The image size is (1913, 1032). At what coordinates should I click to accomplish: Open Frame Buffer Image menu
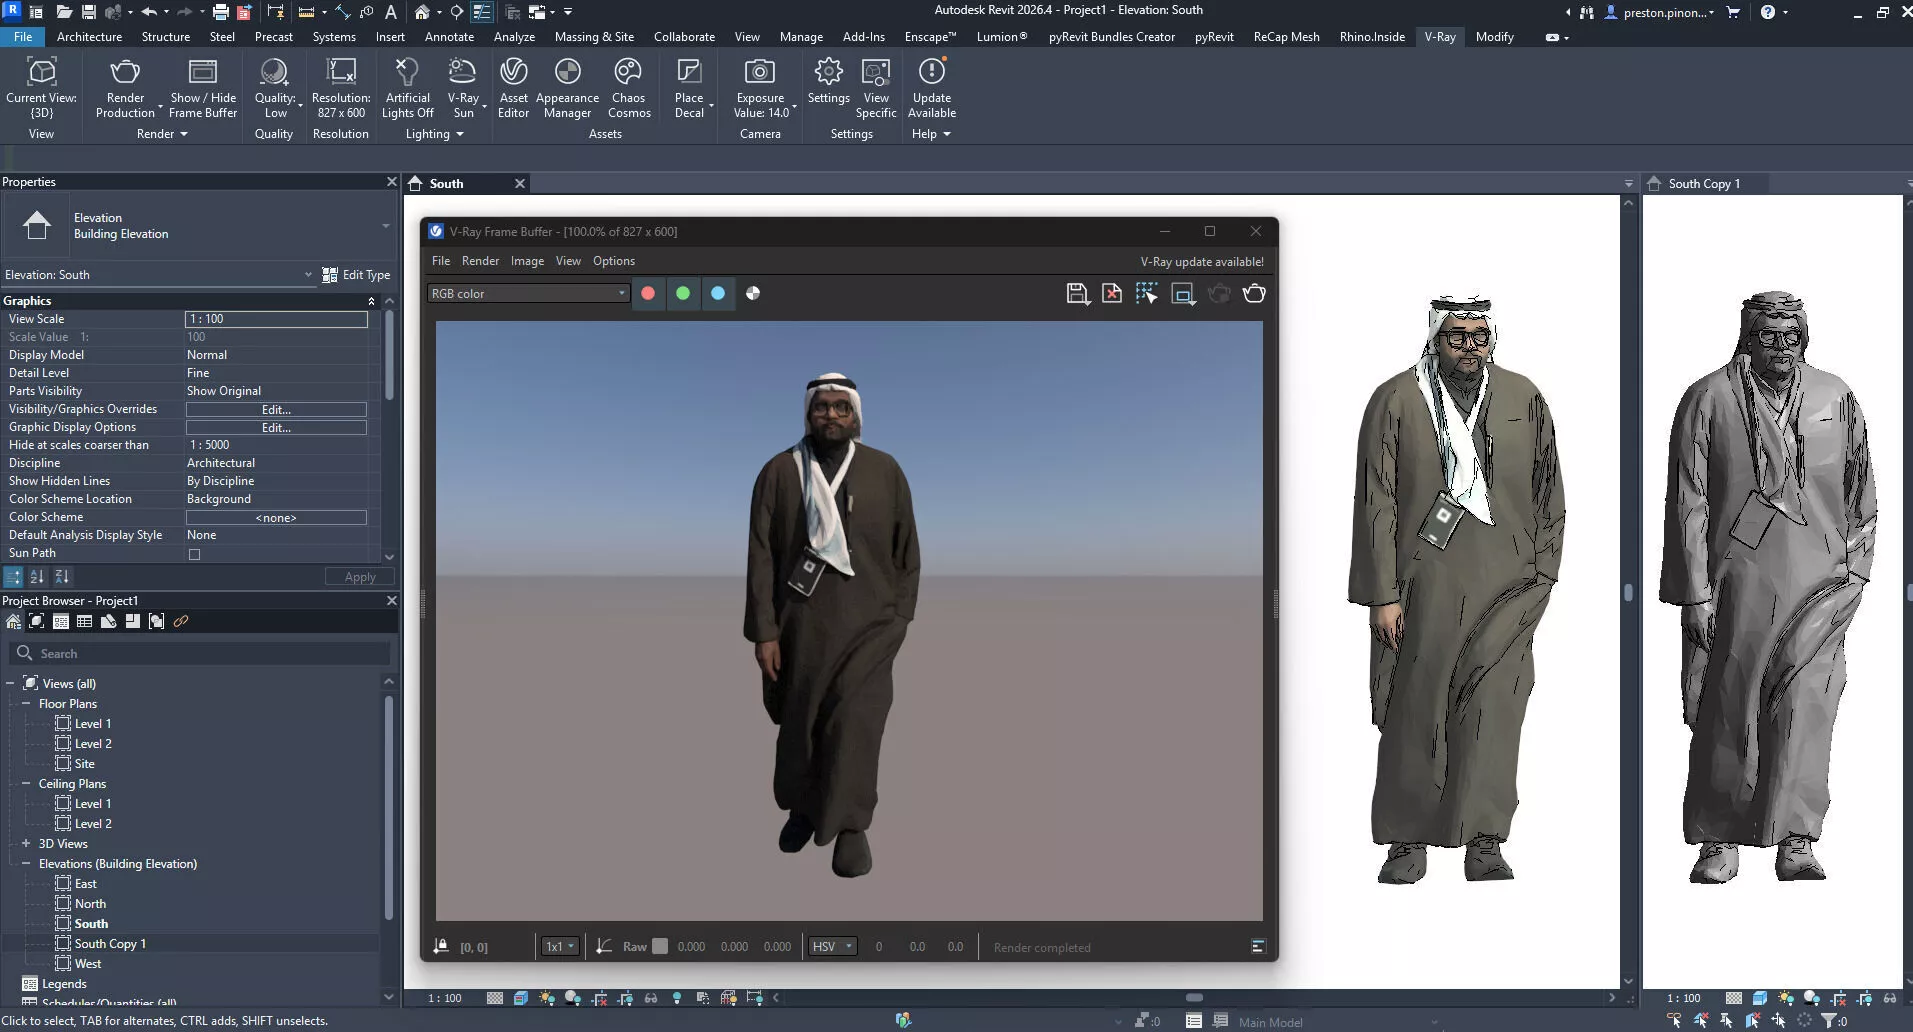pos(527,261)
